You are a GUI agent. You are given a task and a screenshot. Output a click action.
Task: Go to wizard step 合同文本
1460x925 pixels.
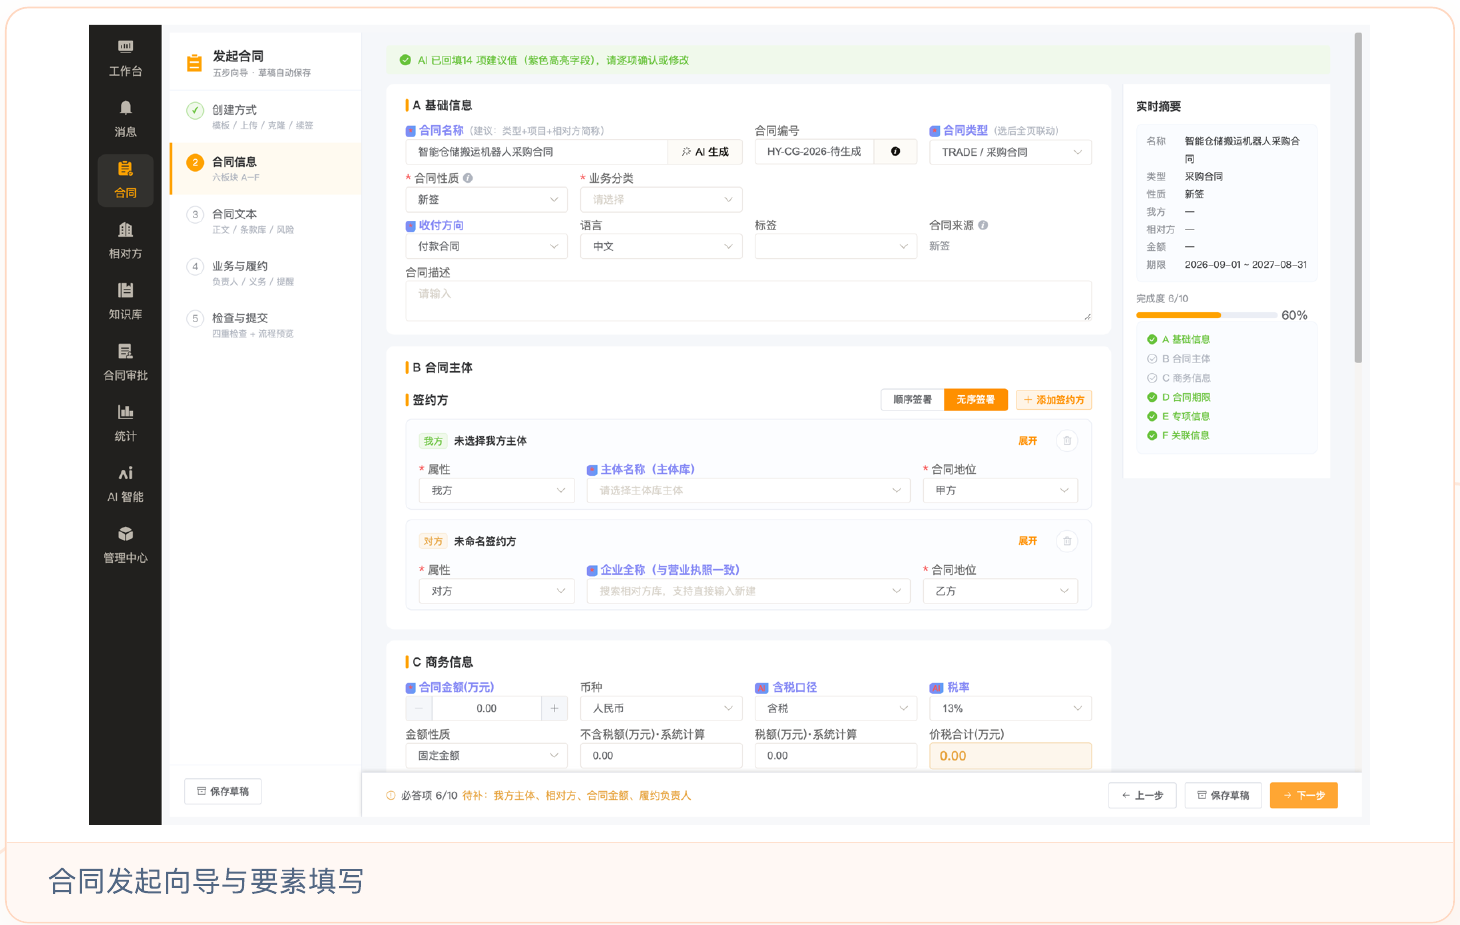click(x=265, y=220)
